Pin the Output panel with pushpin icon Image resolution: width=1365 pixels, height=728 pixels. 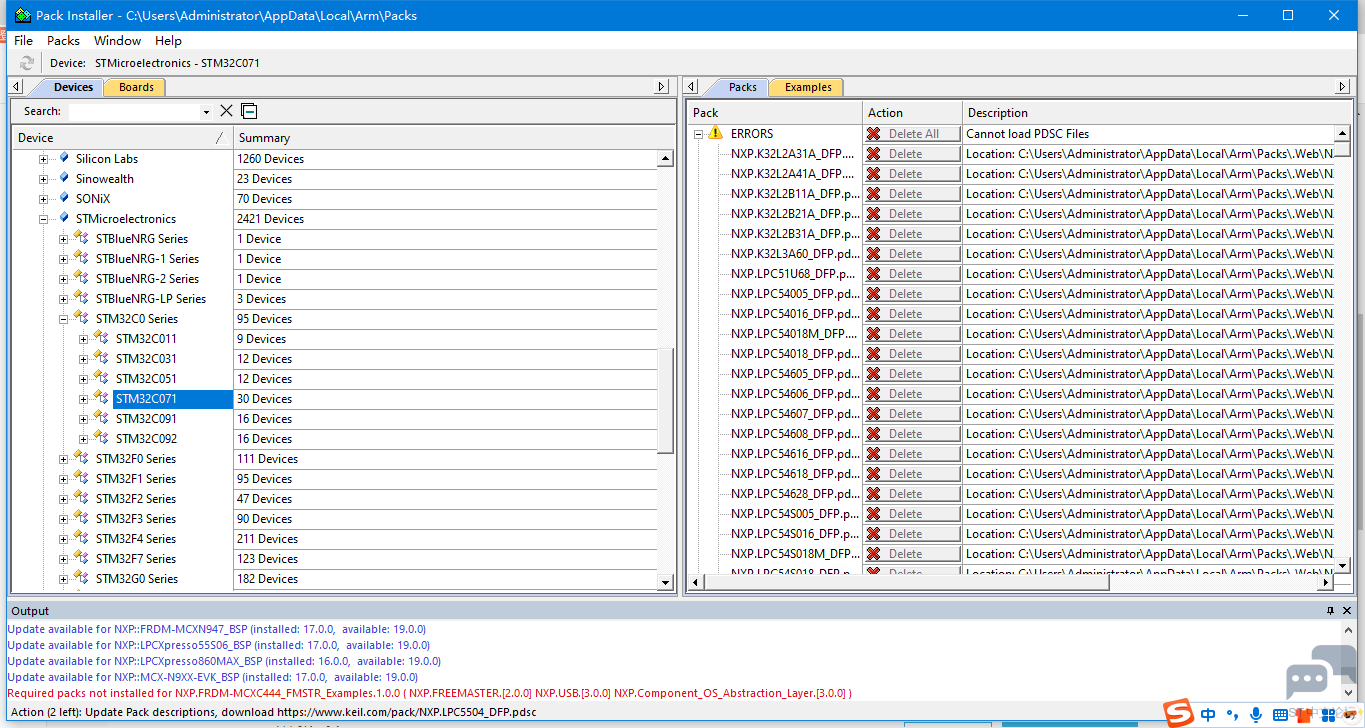pos(1330,610)
